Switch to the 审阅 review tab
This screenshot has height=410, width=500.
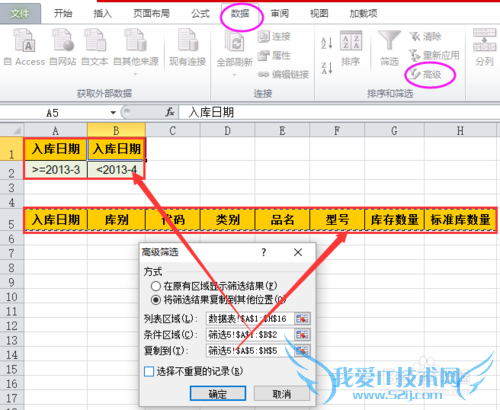[x=279, y=13]
